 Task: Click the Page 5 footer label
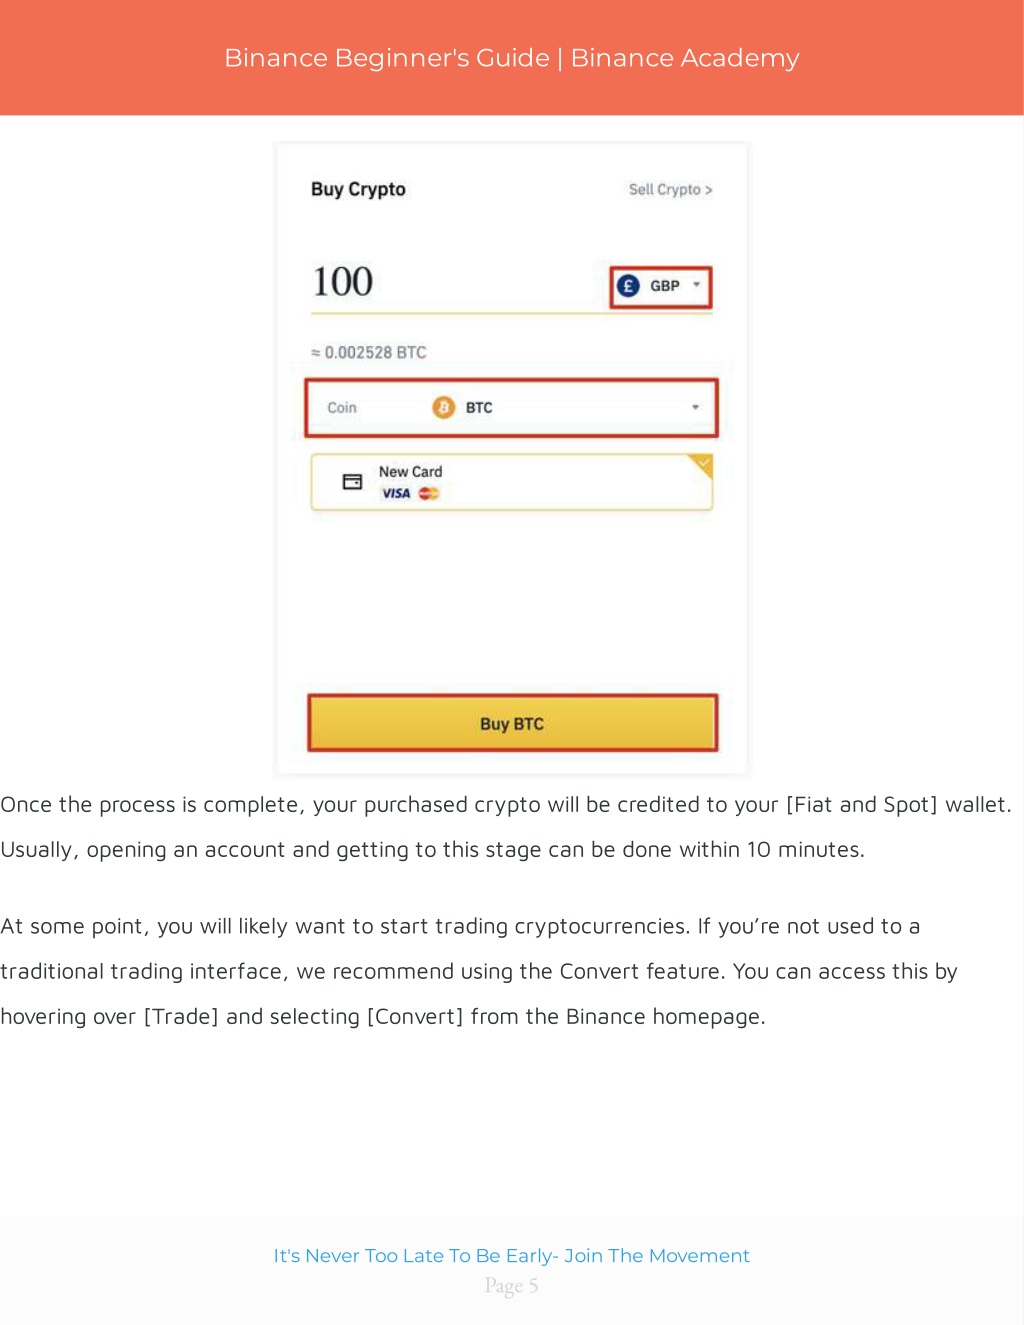[512, 1286]
